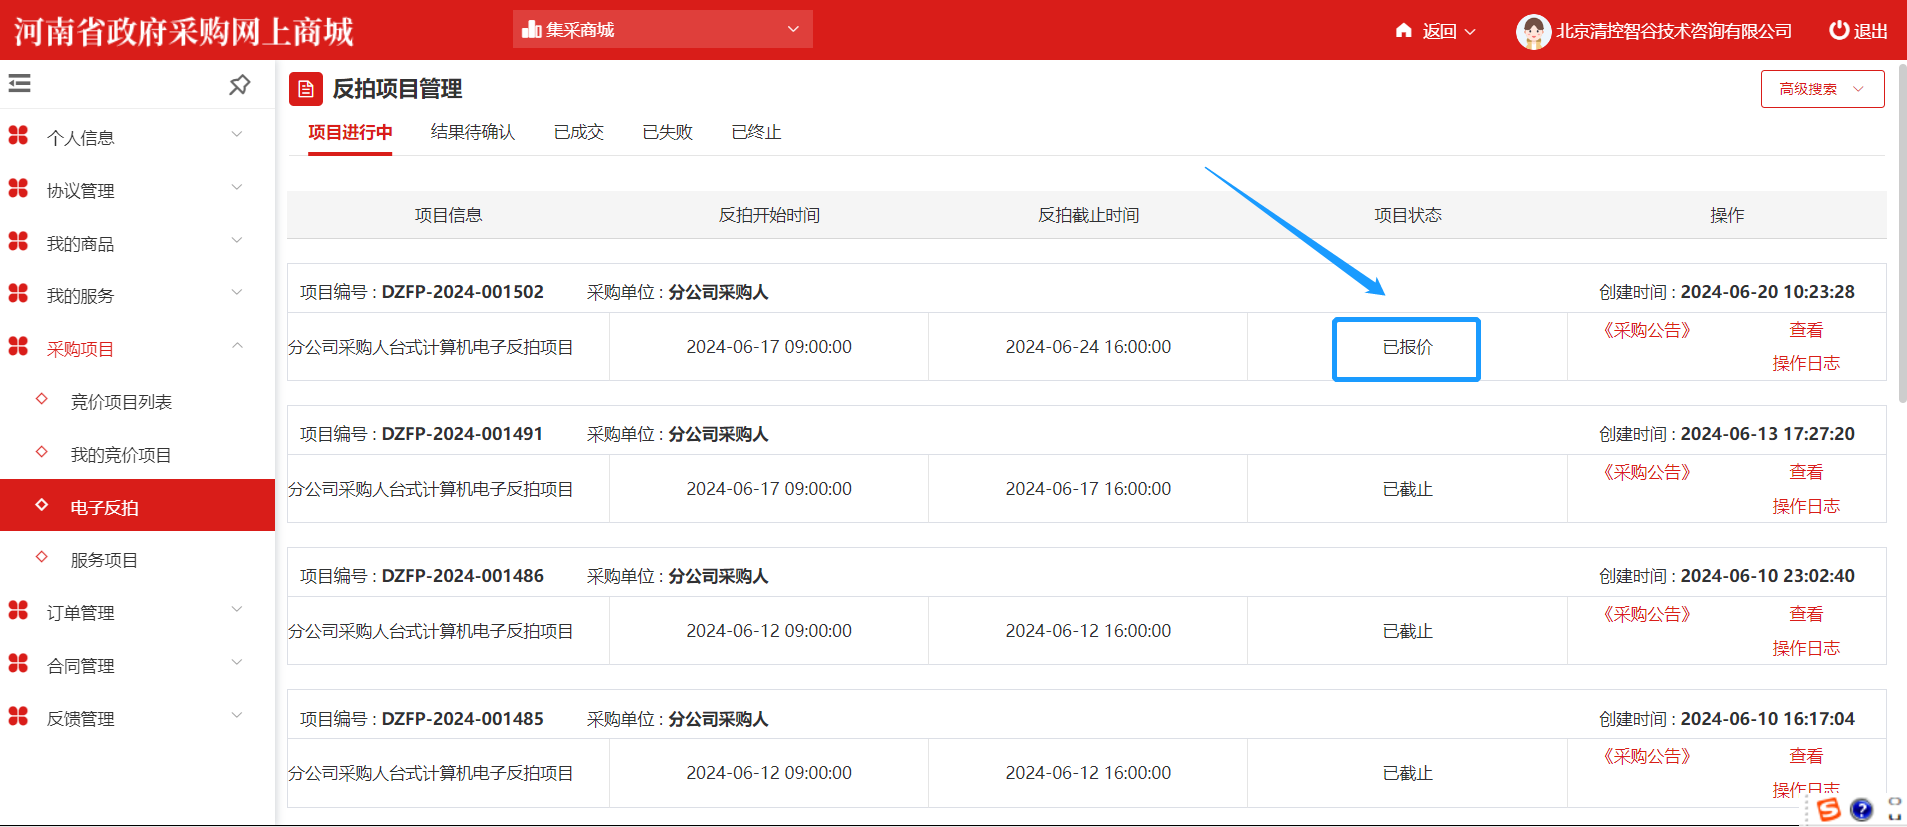Switch to the 已失败 tab
1907x827 pixels.
668,132
